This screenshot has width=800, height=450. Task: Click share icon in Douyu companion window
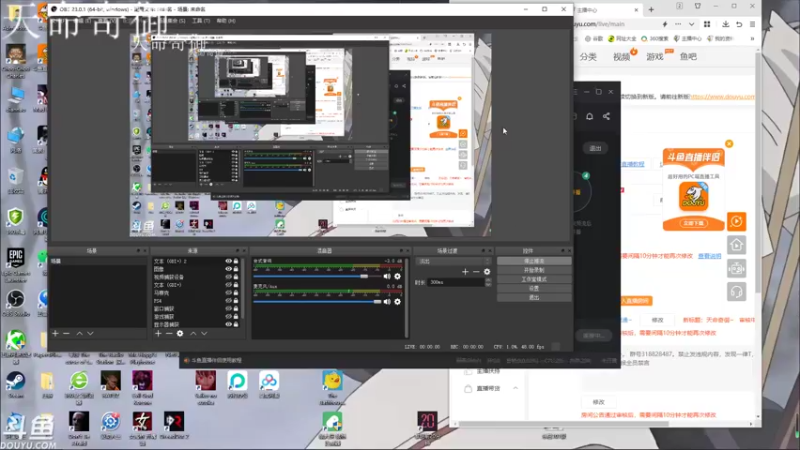point(607,116)
